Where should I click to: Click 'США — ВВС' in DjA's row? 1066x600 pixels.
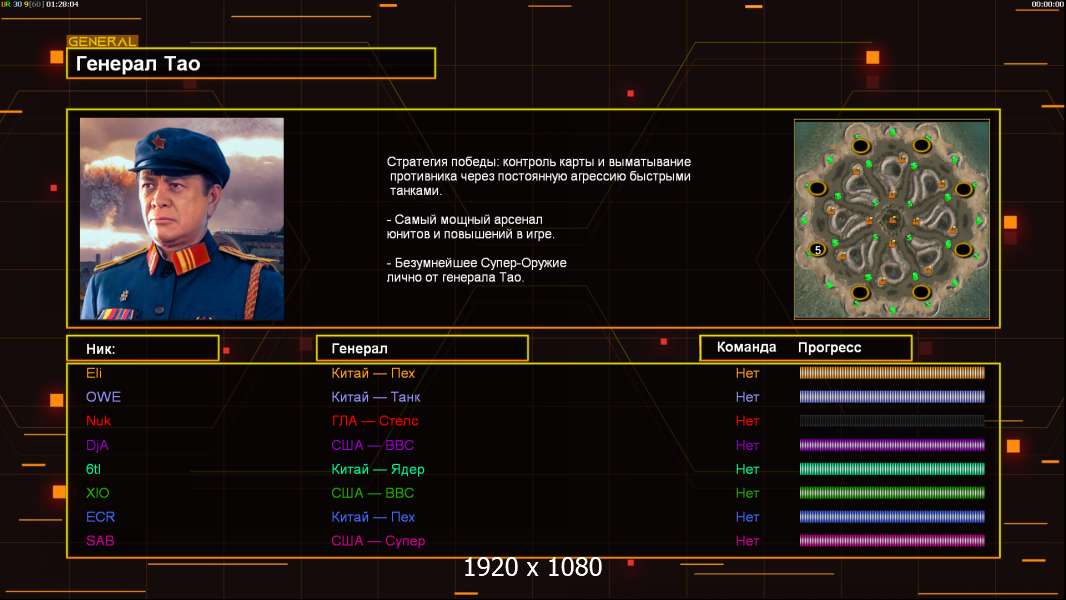coord(373,445)
